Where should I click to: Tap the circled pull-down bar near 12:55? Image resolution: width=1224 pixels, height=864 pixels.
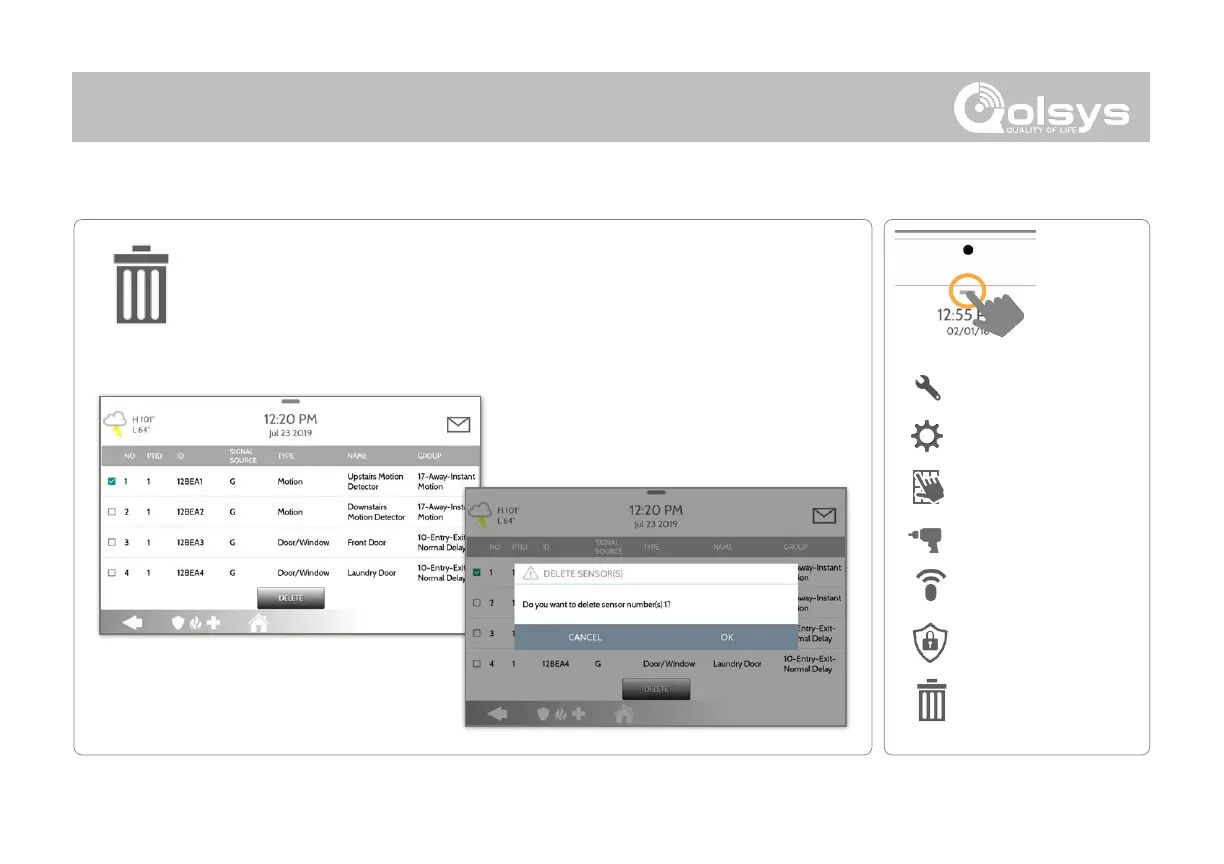click(x=966, y=292)
